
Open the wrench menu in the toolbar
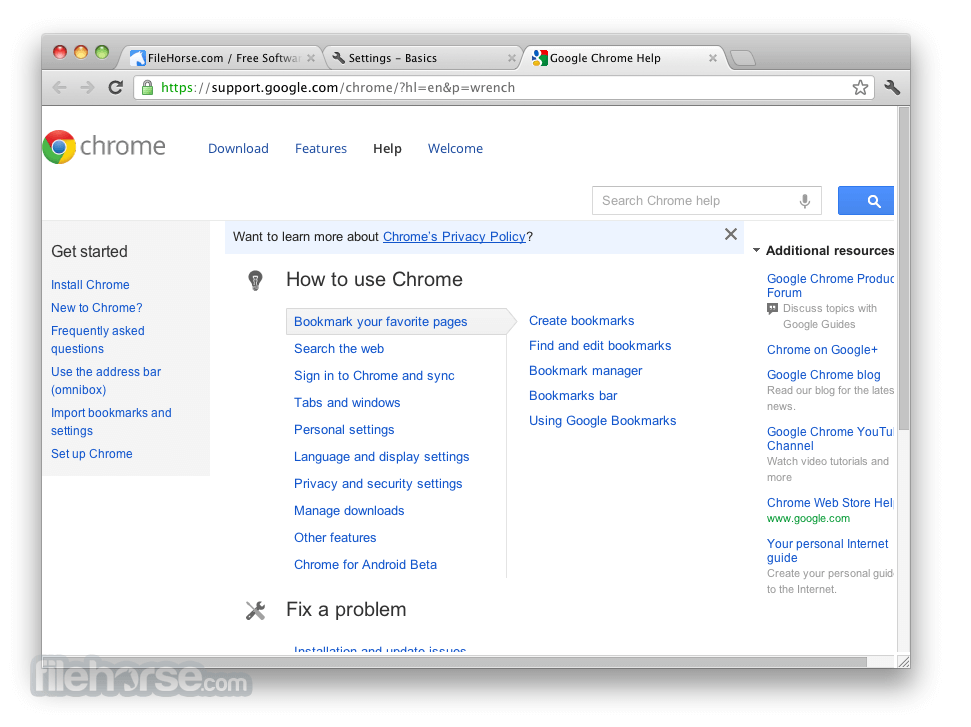[x=892, y=88]
